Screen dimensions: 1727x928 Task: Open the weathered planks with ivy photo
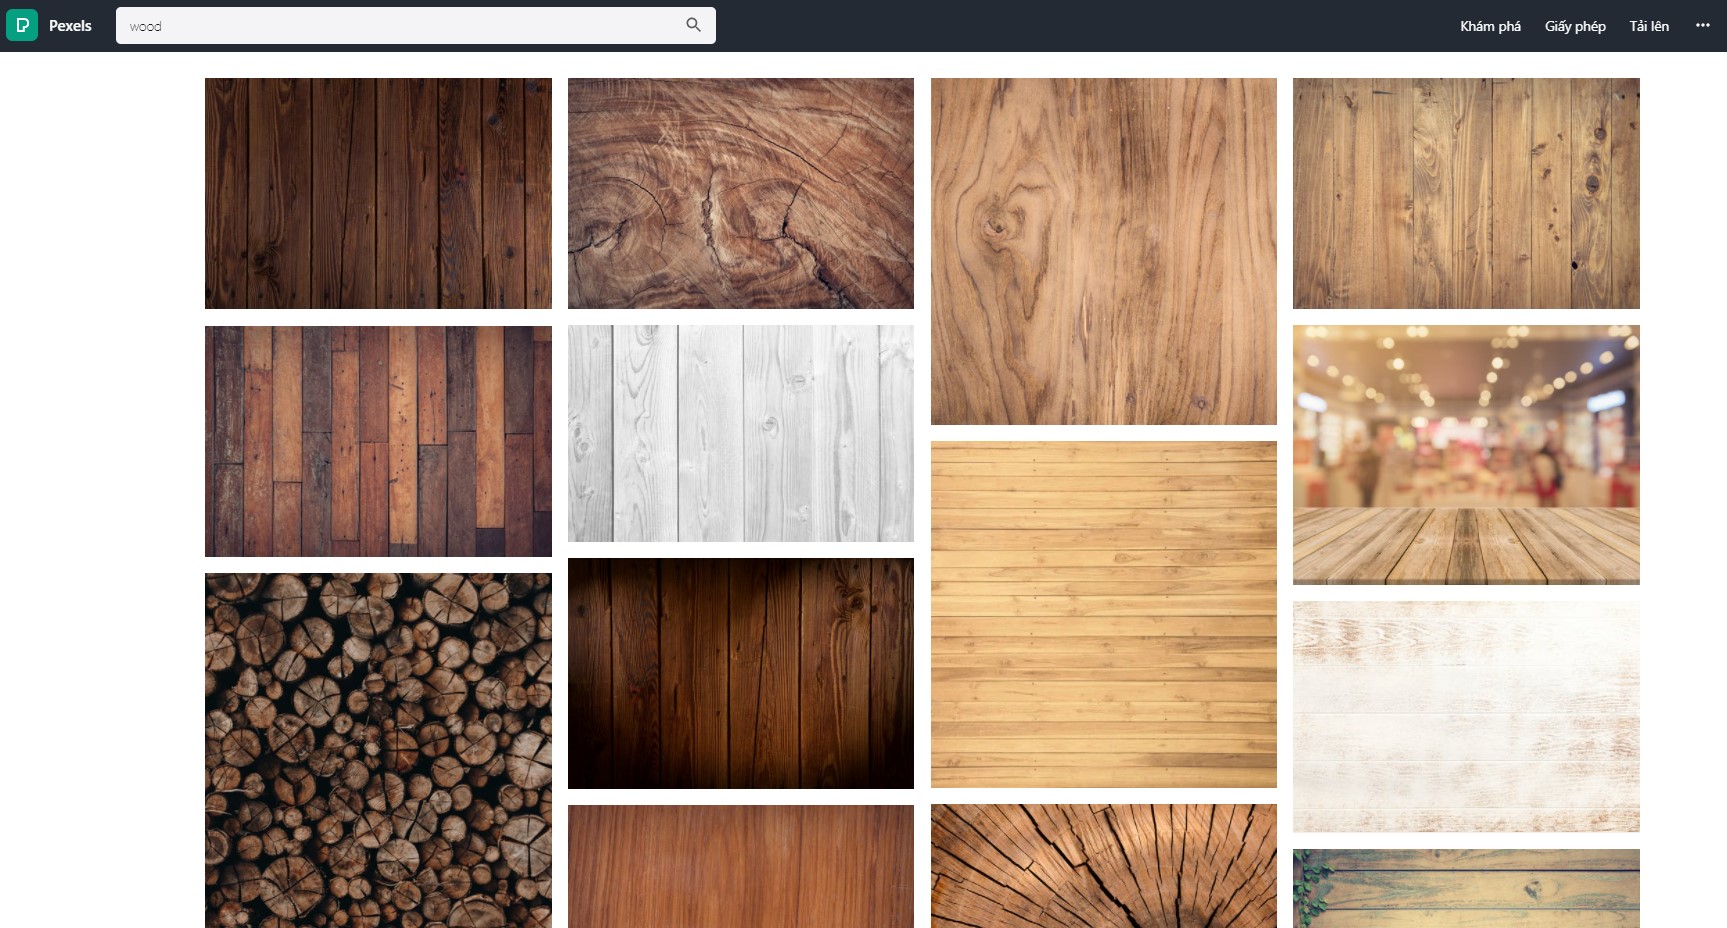pyautogui.click(x=1466, y=888)
